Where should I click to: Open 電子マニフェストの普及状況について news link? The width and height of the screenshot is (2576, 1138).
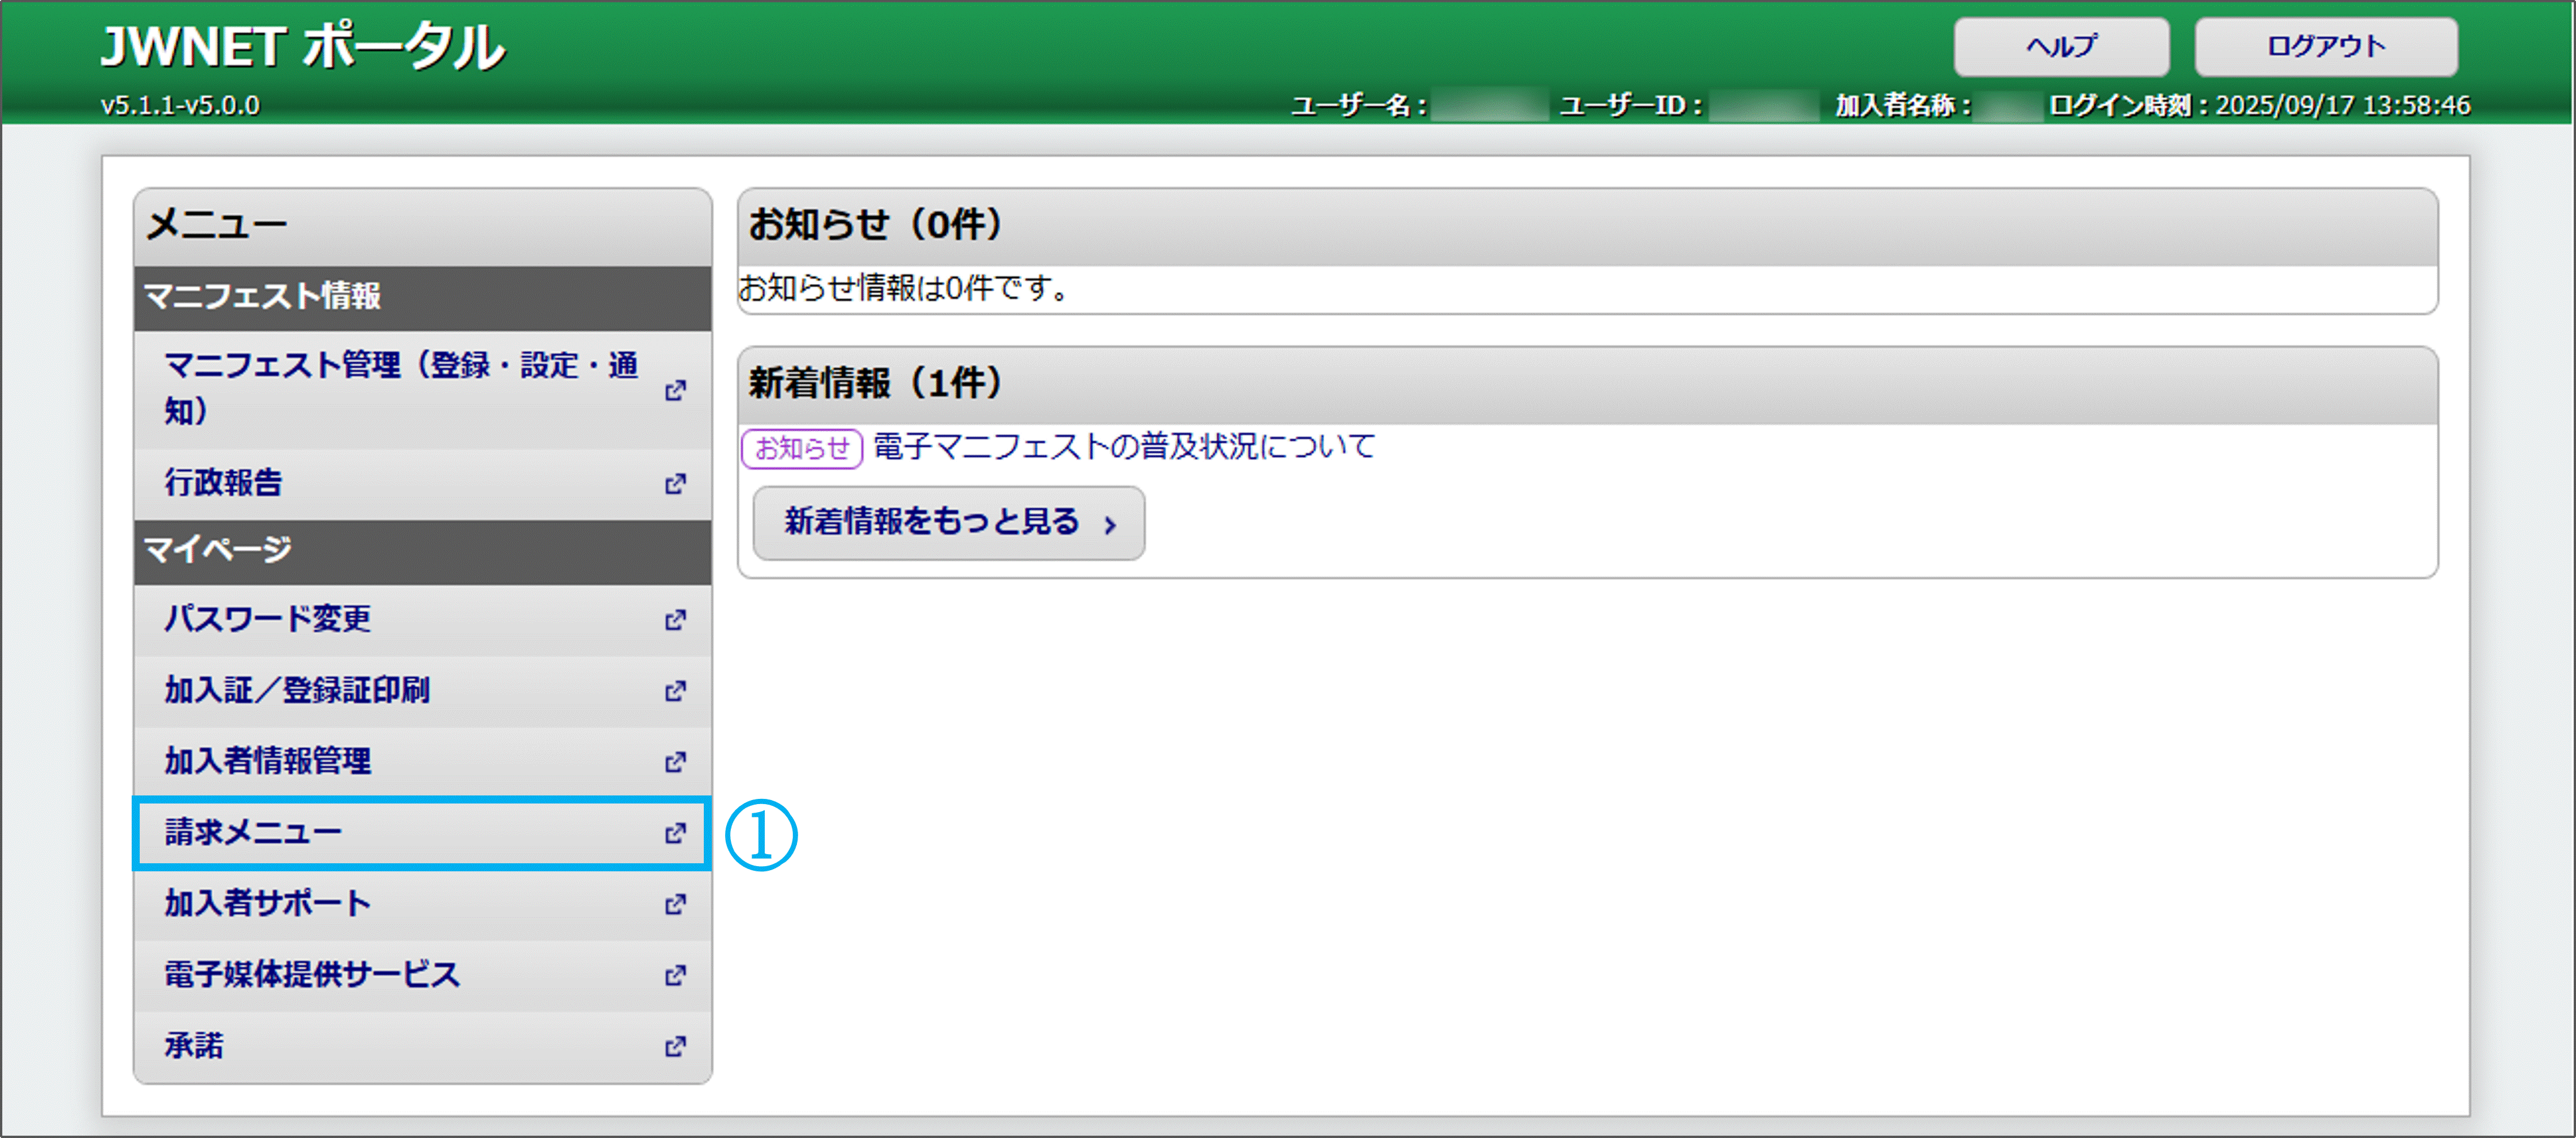point(1123,446)
